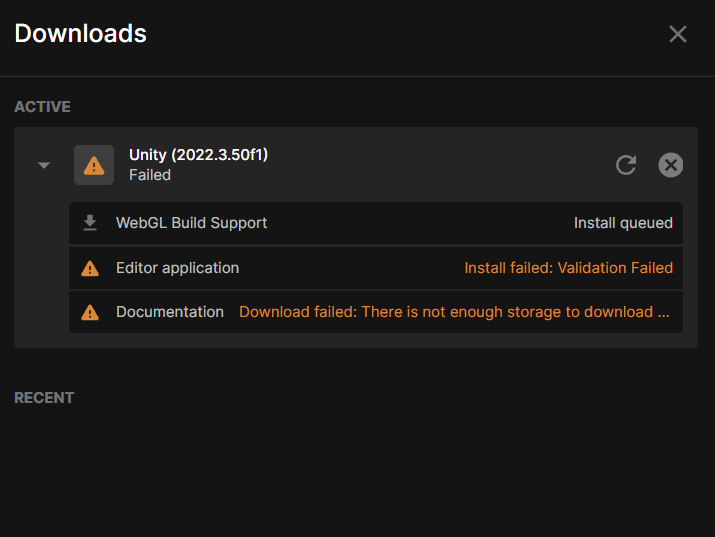Click the Downloads panel title
The width and height of the screenshot is (715, 537).
(81, 34)
